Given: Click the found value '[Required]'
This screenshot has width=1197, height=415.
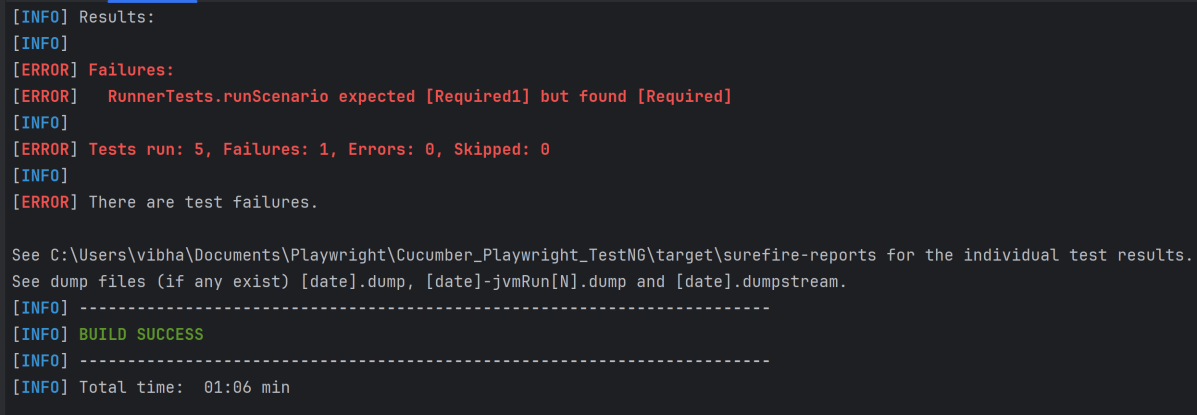Looking at the screenshot, I should [x=684, y=97].
